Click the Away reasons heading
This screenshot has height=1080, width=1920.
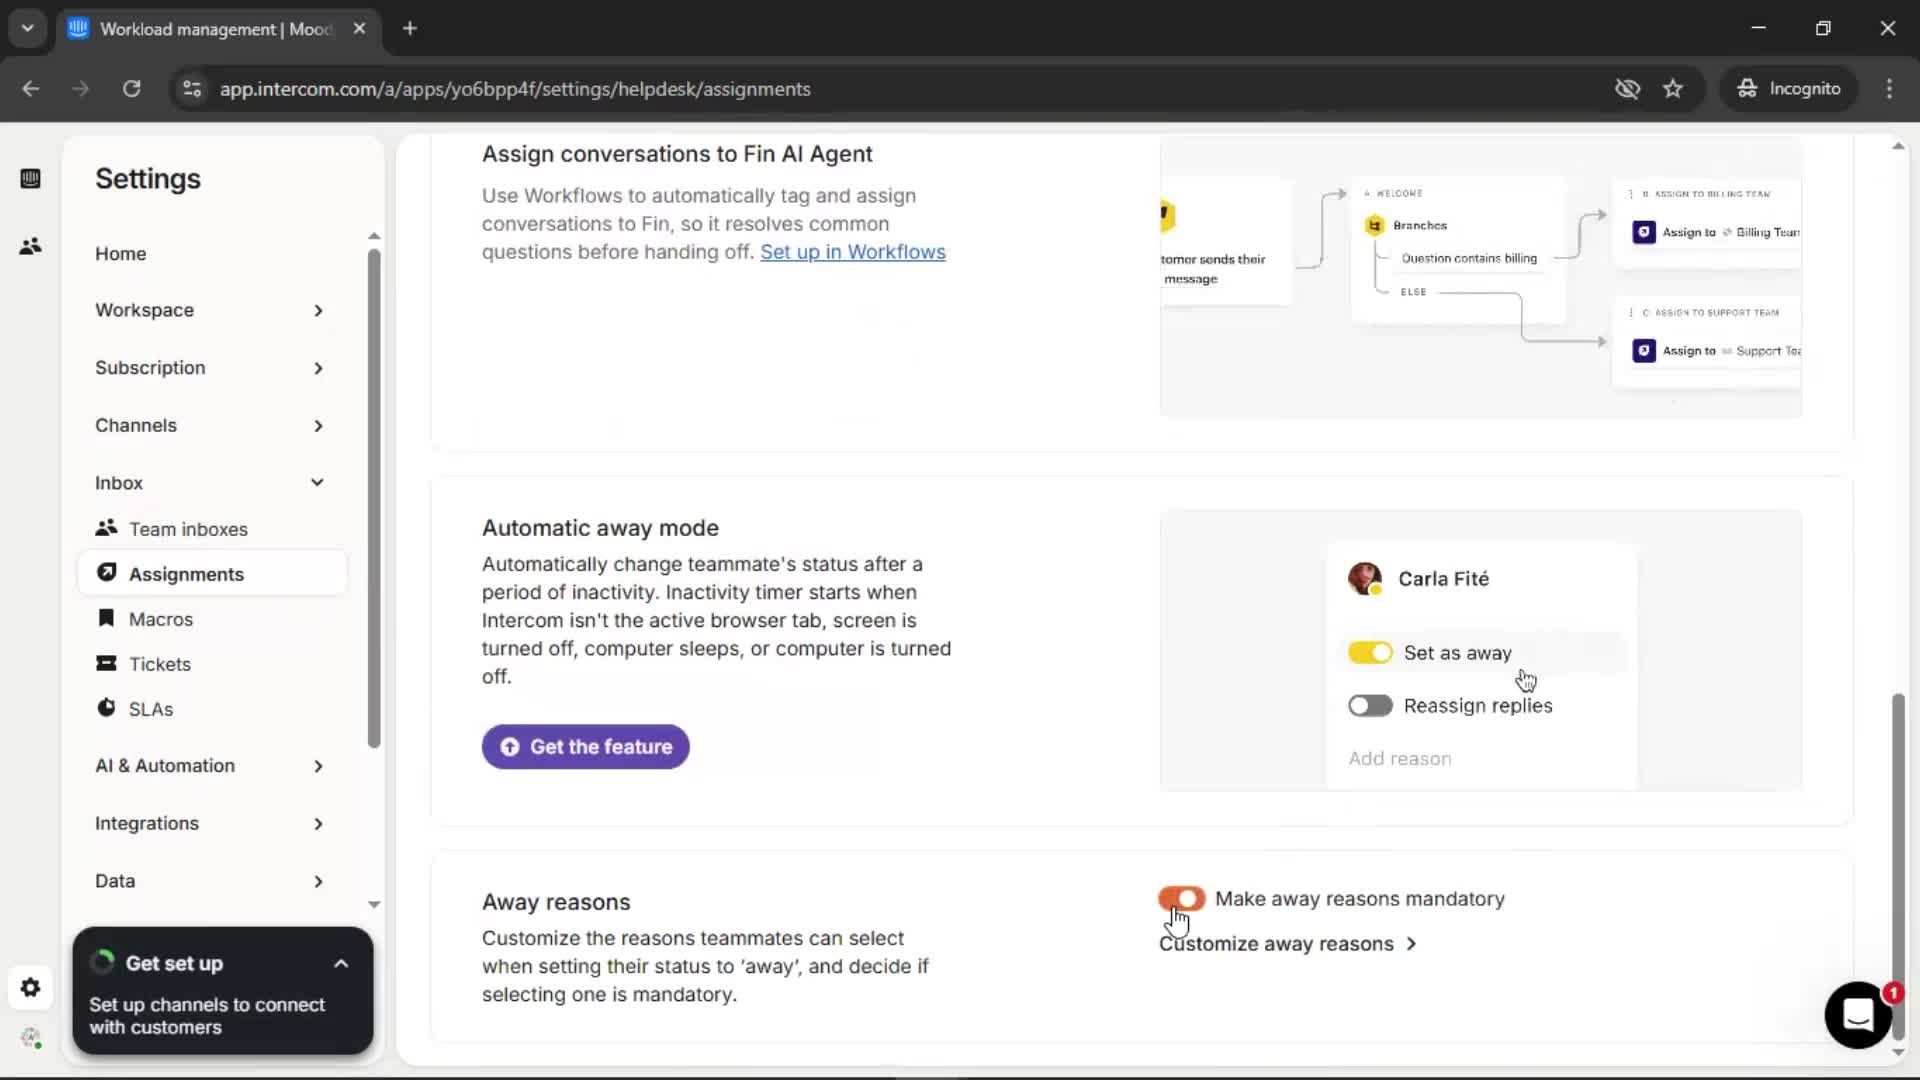click(556, 902)
